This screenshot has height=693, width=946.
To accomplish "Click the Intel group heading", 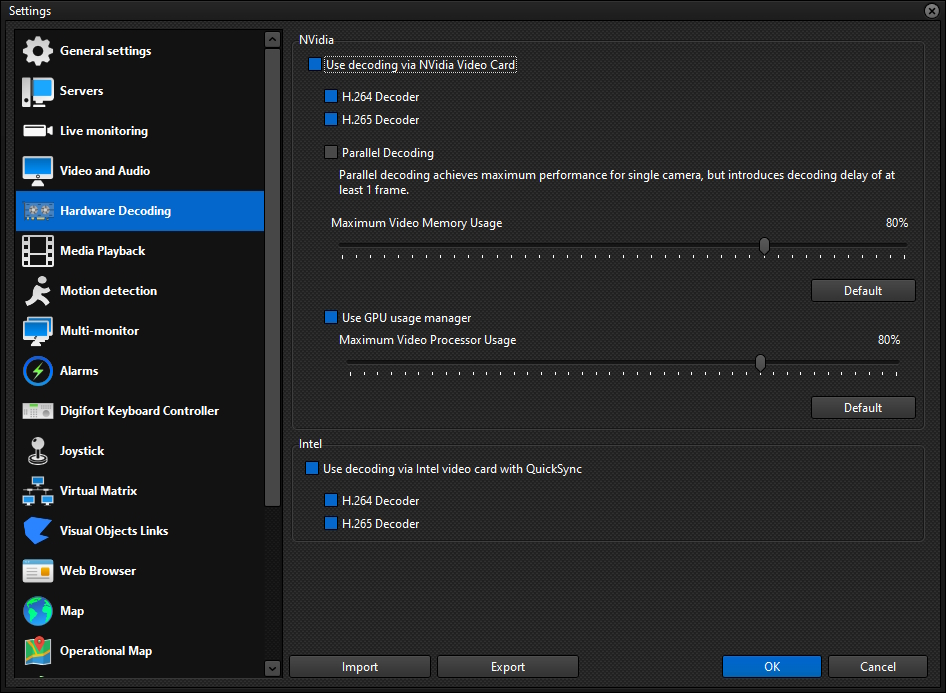I will tap(310, 444).
